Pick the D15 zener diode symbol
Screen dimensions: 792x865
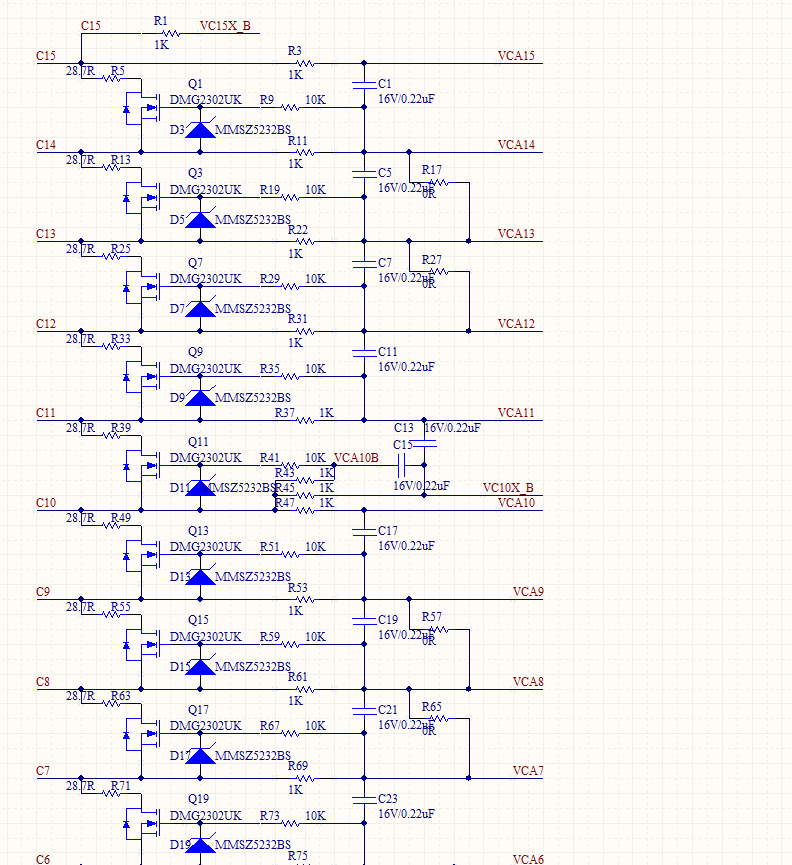(200, 666)
